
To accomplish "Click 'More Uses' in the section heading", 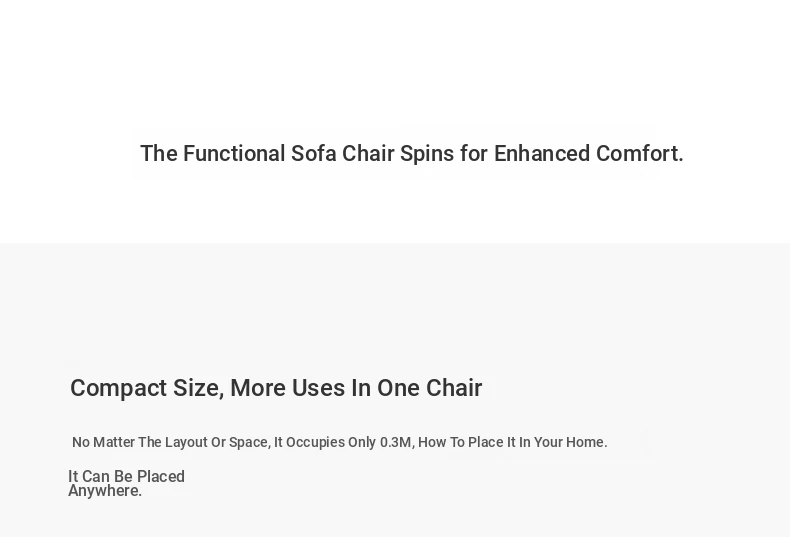I will (x=287, y=388).
